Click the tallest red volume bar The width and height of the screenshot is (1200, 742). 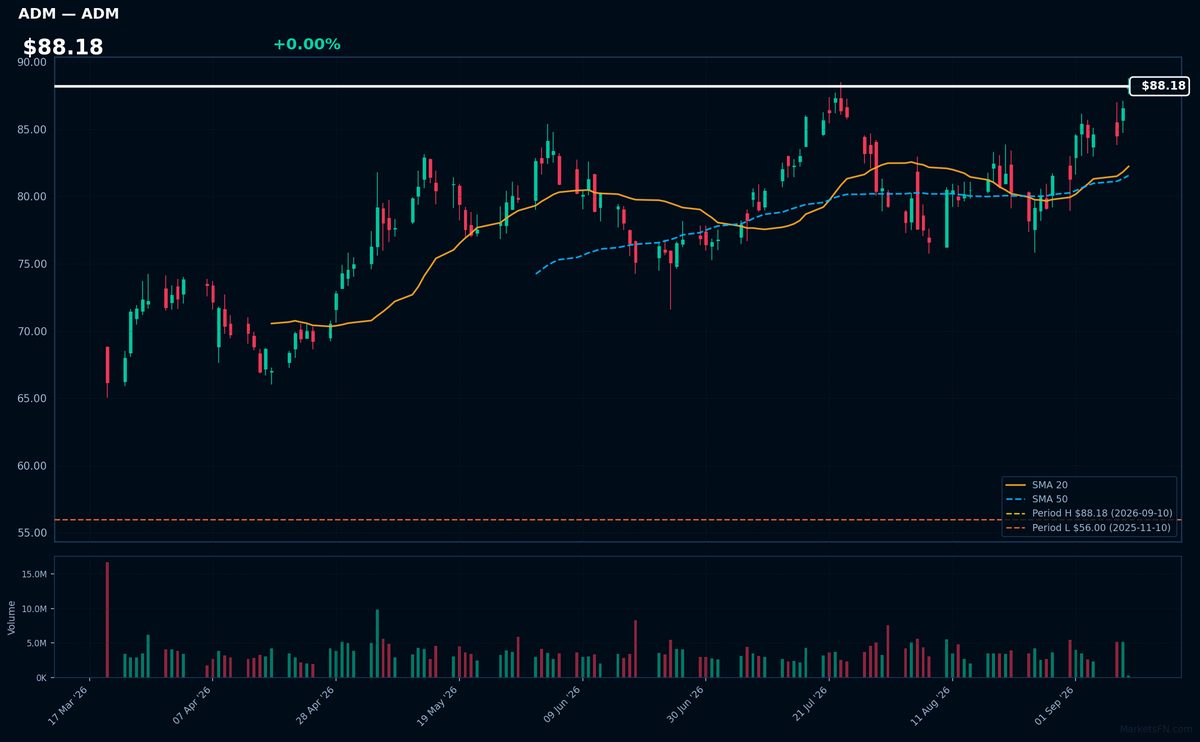107,620
